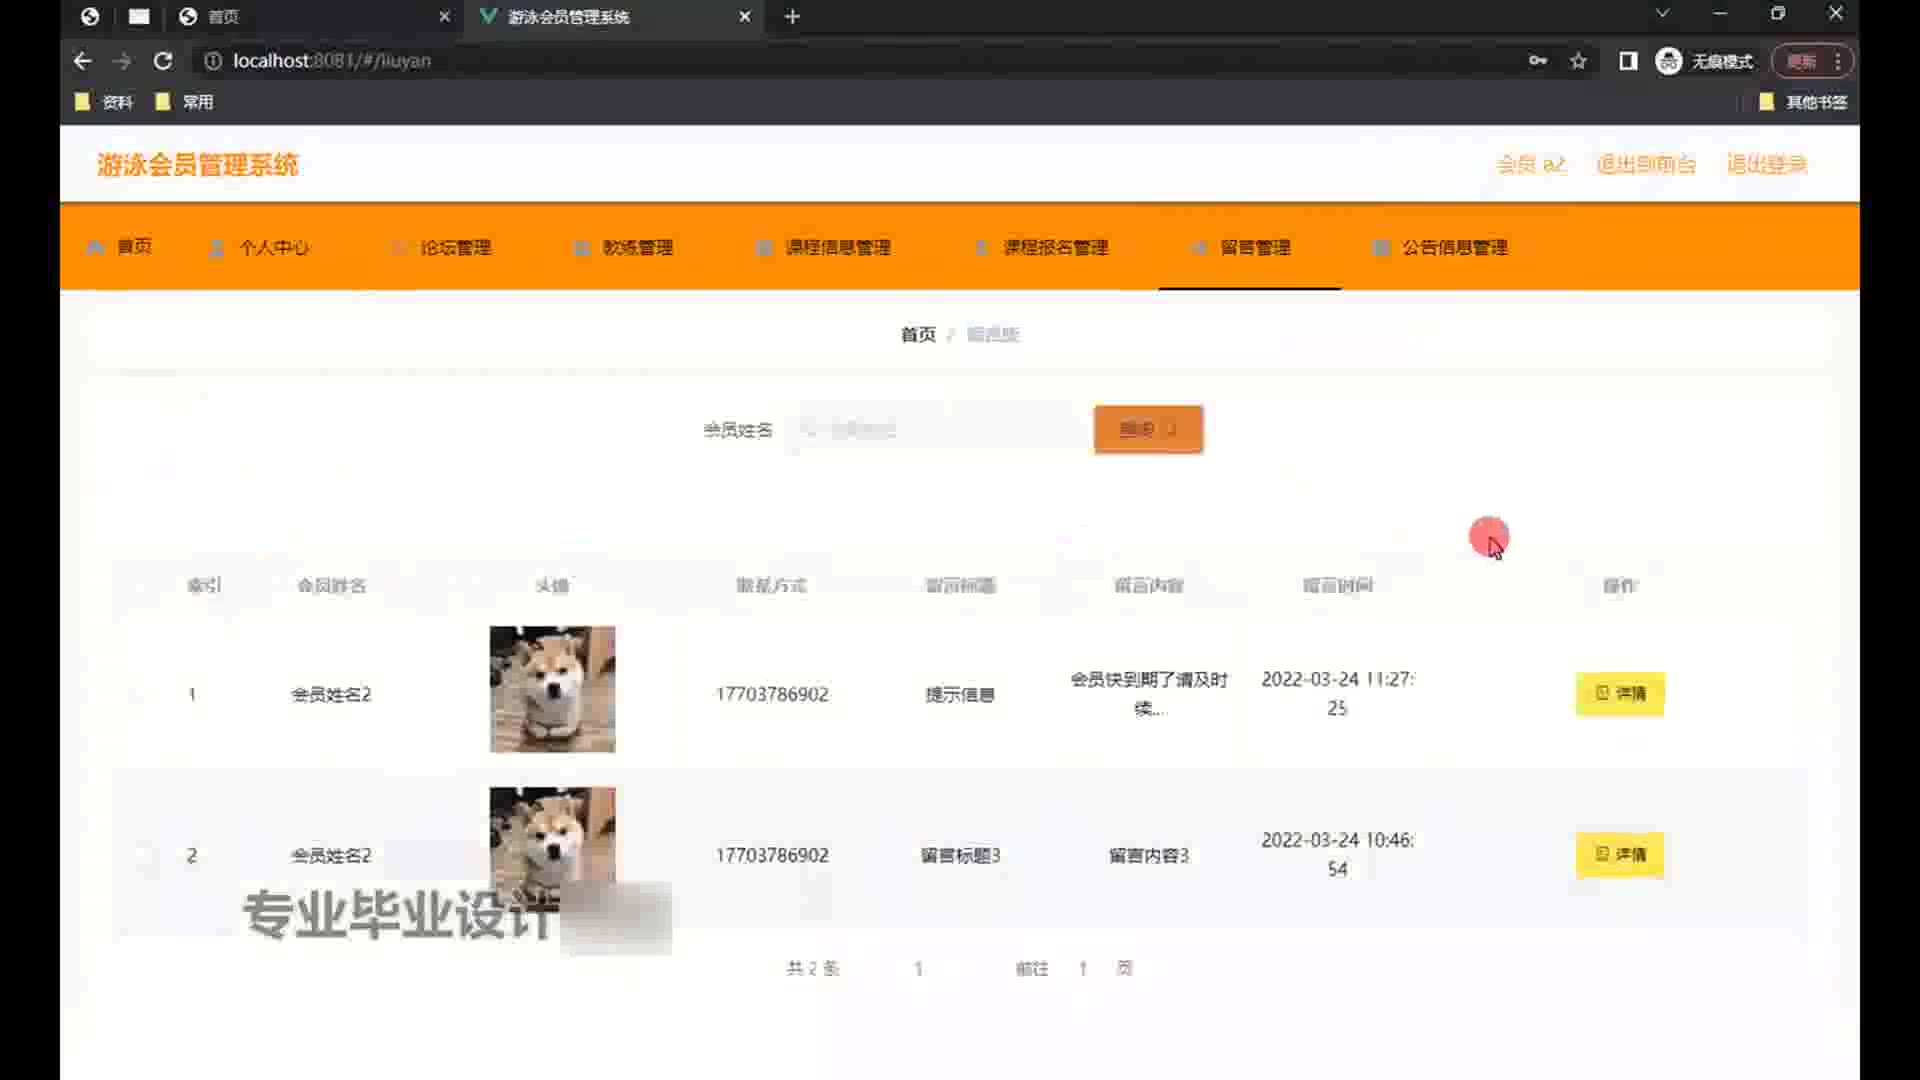Open 详情 for the 提示信息 message row
1920x1080 pixels.
[1620, 693]
